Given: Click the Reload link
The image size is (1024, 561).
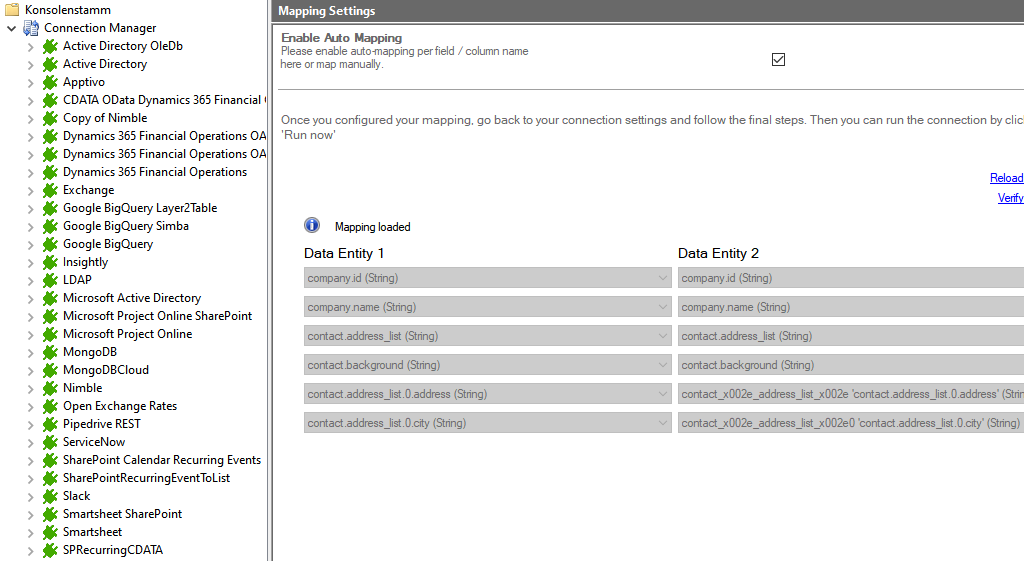Looking at the screenshot, I should click(x=1006, y=178).
